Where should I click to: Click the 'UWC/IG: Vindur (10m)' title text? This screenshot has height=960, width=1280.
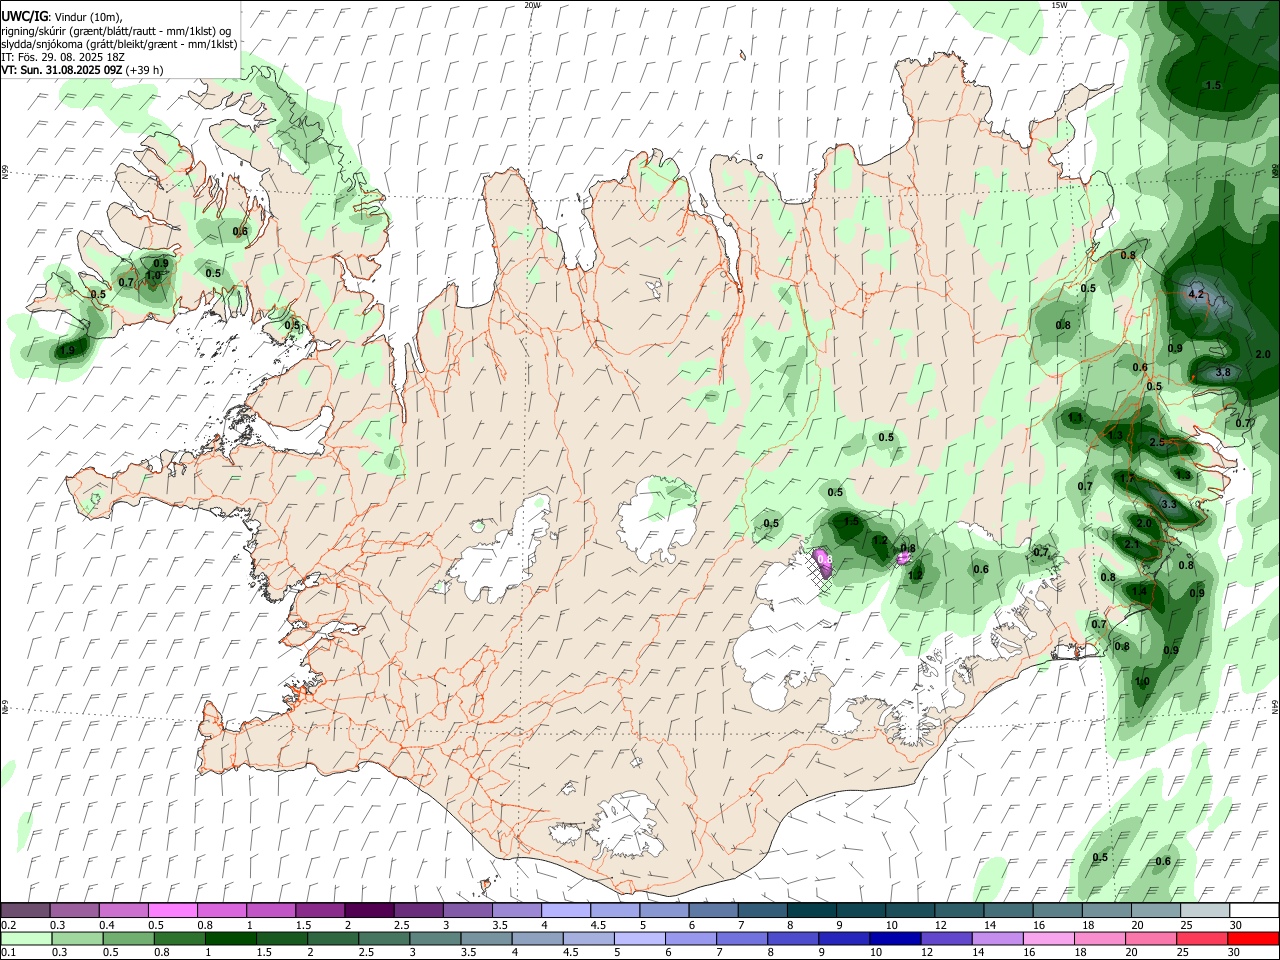point(62,16)
